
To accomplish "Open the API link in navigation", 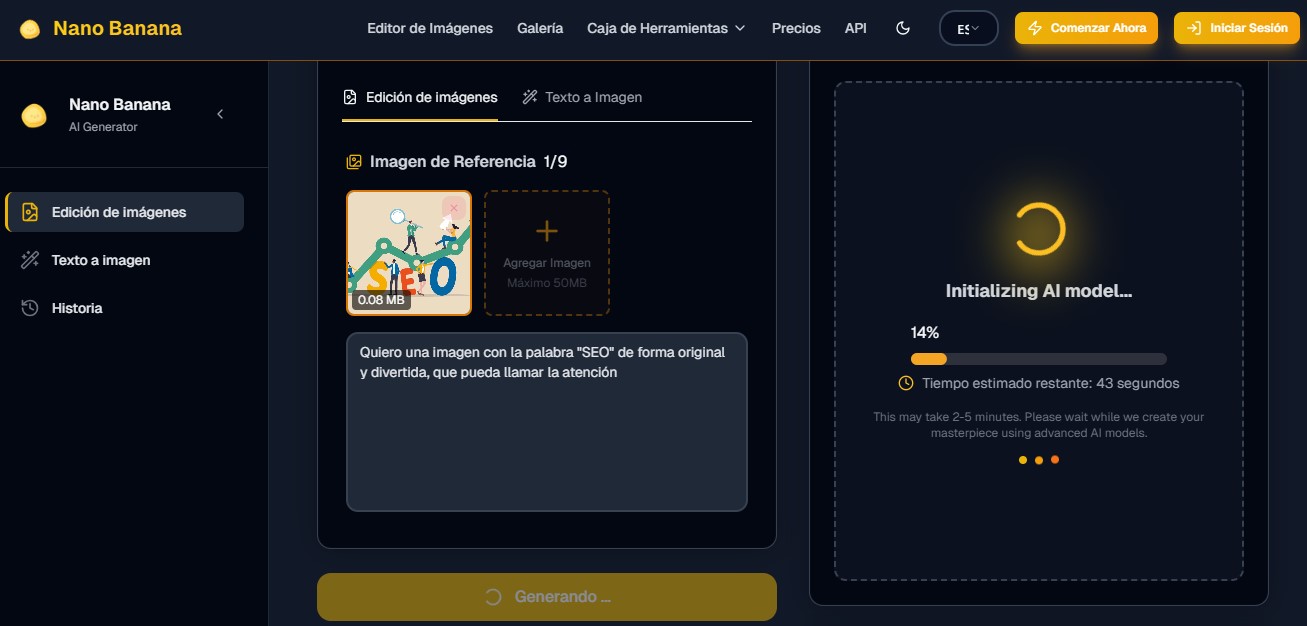I will coord(855,29).
